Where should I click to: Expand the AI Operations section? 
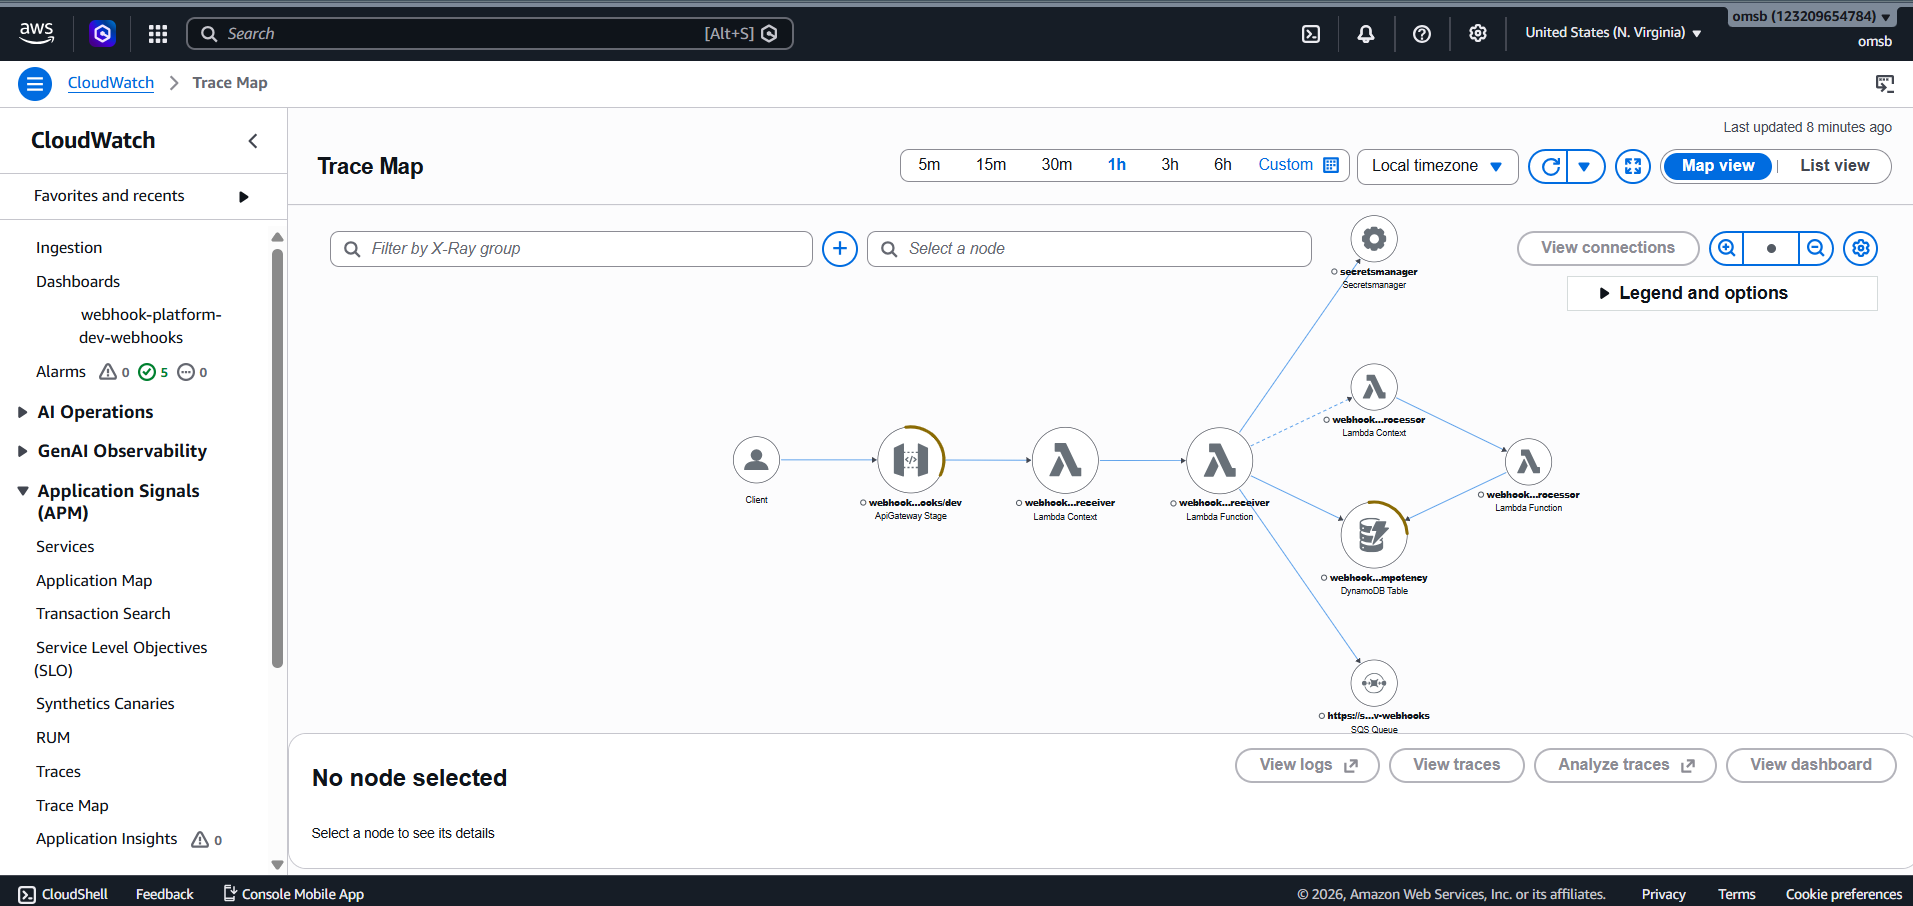[x=86, y=412]
